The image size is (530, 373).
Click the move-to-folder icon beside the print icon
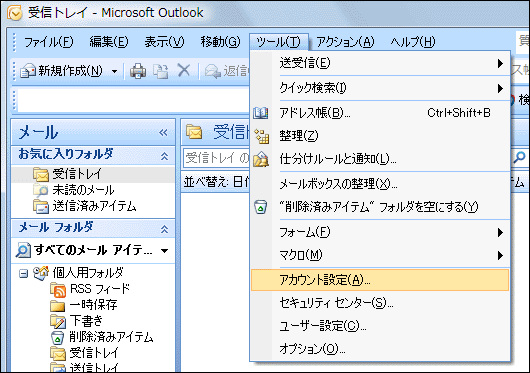pyautogui.click(x=161, y=71)
